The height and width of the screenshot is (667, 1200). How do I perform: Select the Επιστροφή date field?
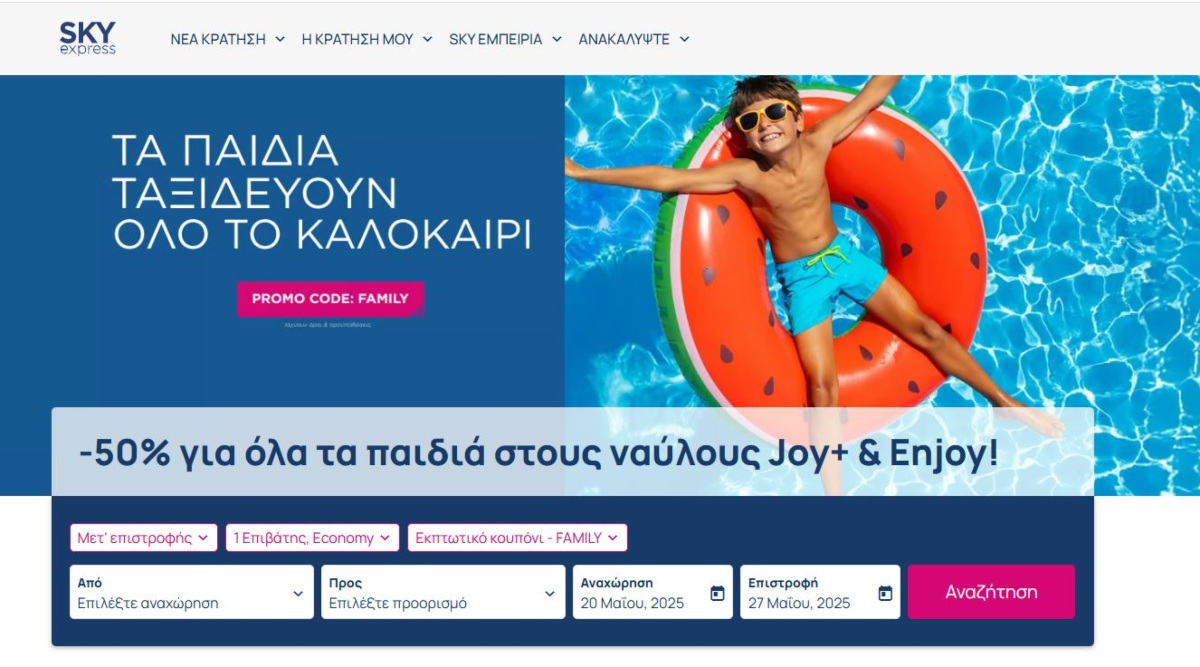820,592
